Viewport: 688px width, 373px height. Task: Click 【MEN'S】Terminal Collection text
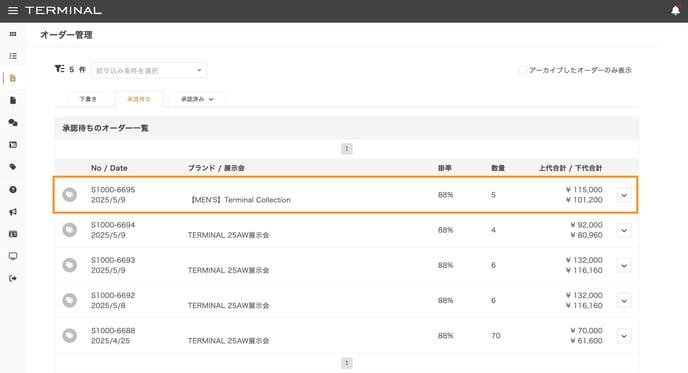(x=240, y=200)
